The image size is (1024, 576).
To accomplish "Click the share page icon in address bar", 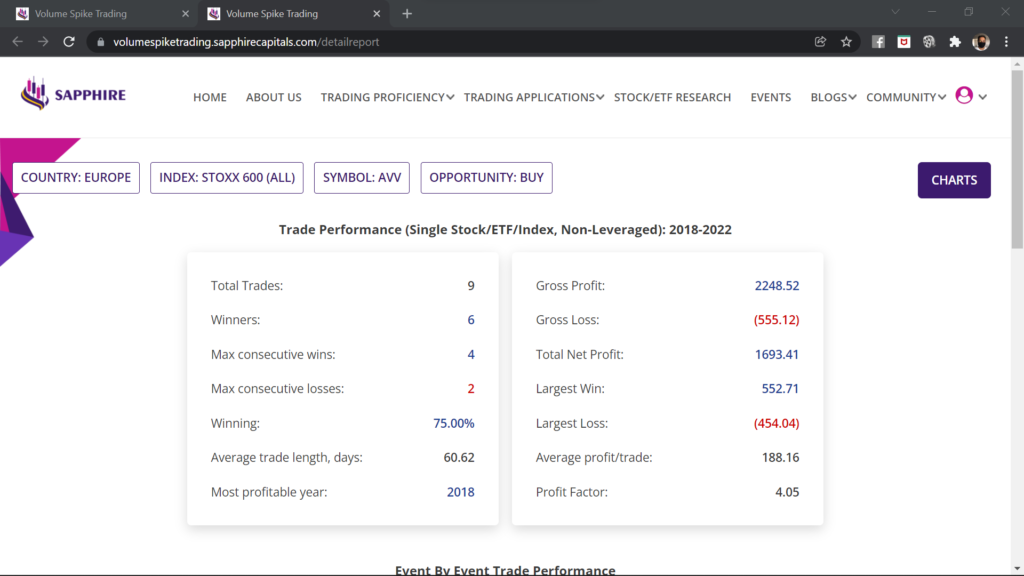I will [x=820, y=42].
